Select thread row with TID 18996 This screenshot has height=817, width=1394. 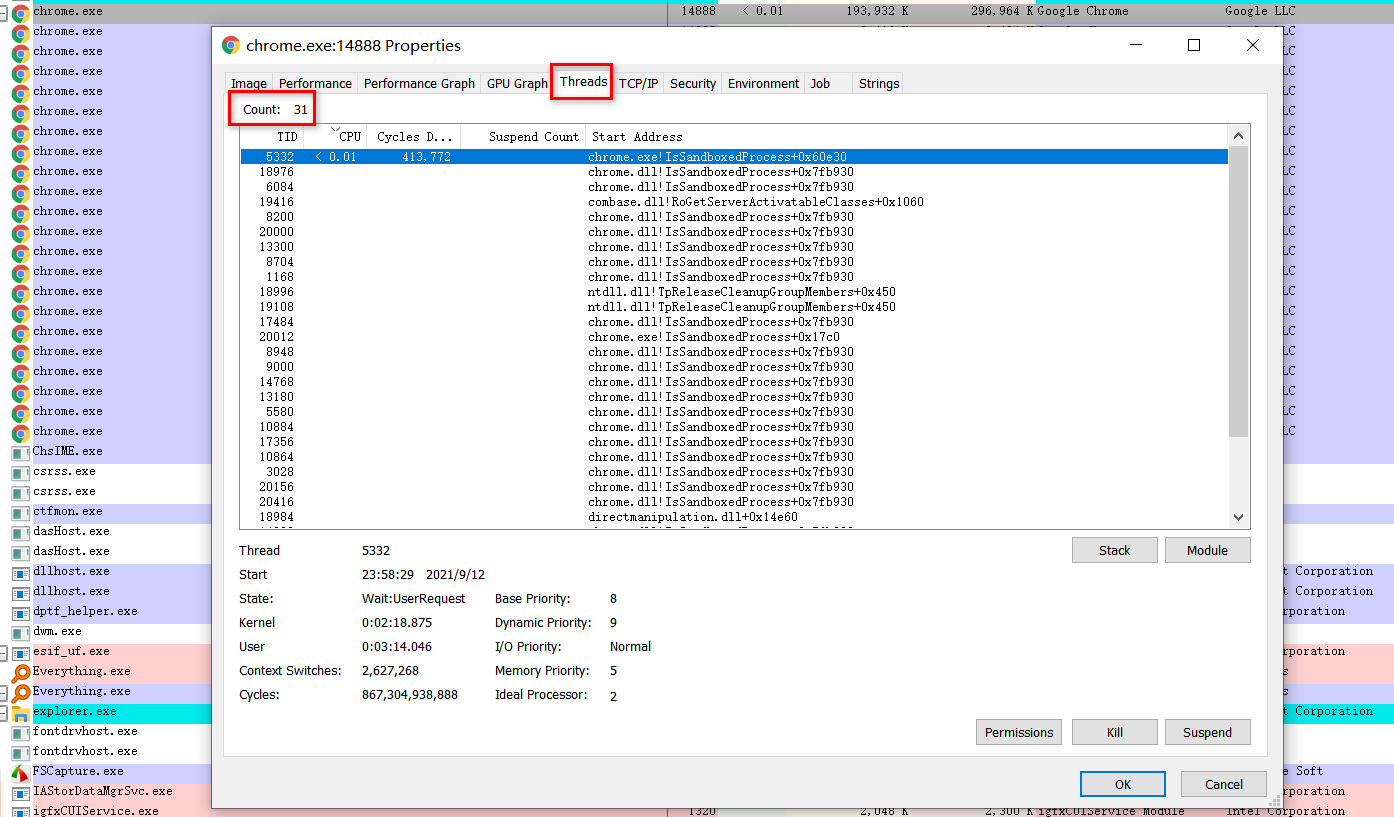[734, 292]
